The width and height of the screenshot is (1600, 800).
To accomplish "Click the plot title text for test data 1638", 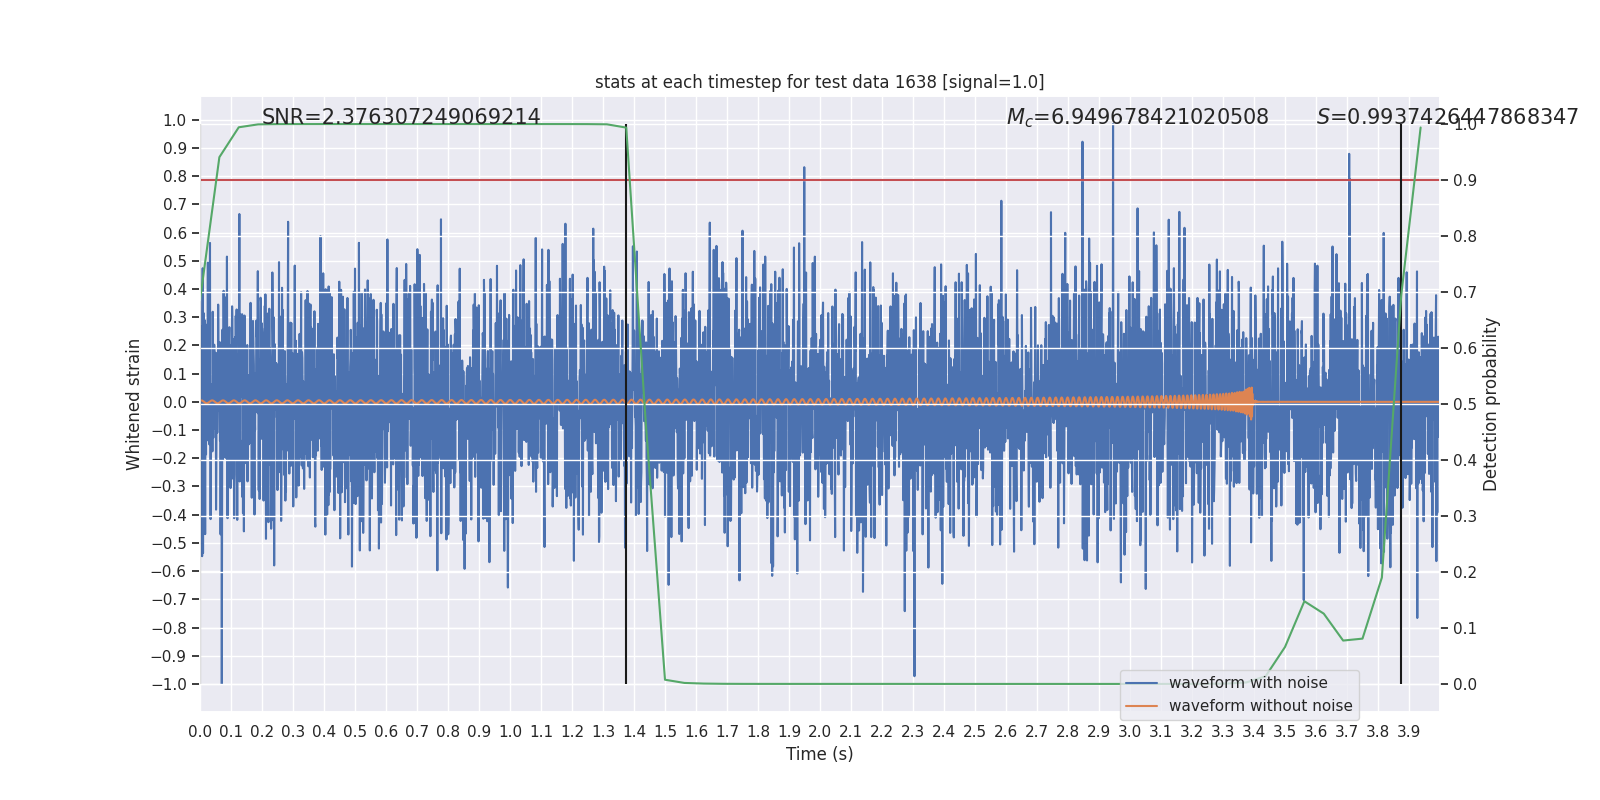I will pos(819,82).
